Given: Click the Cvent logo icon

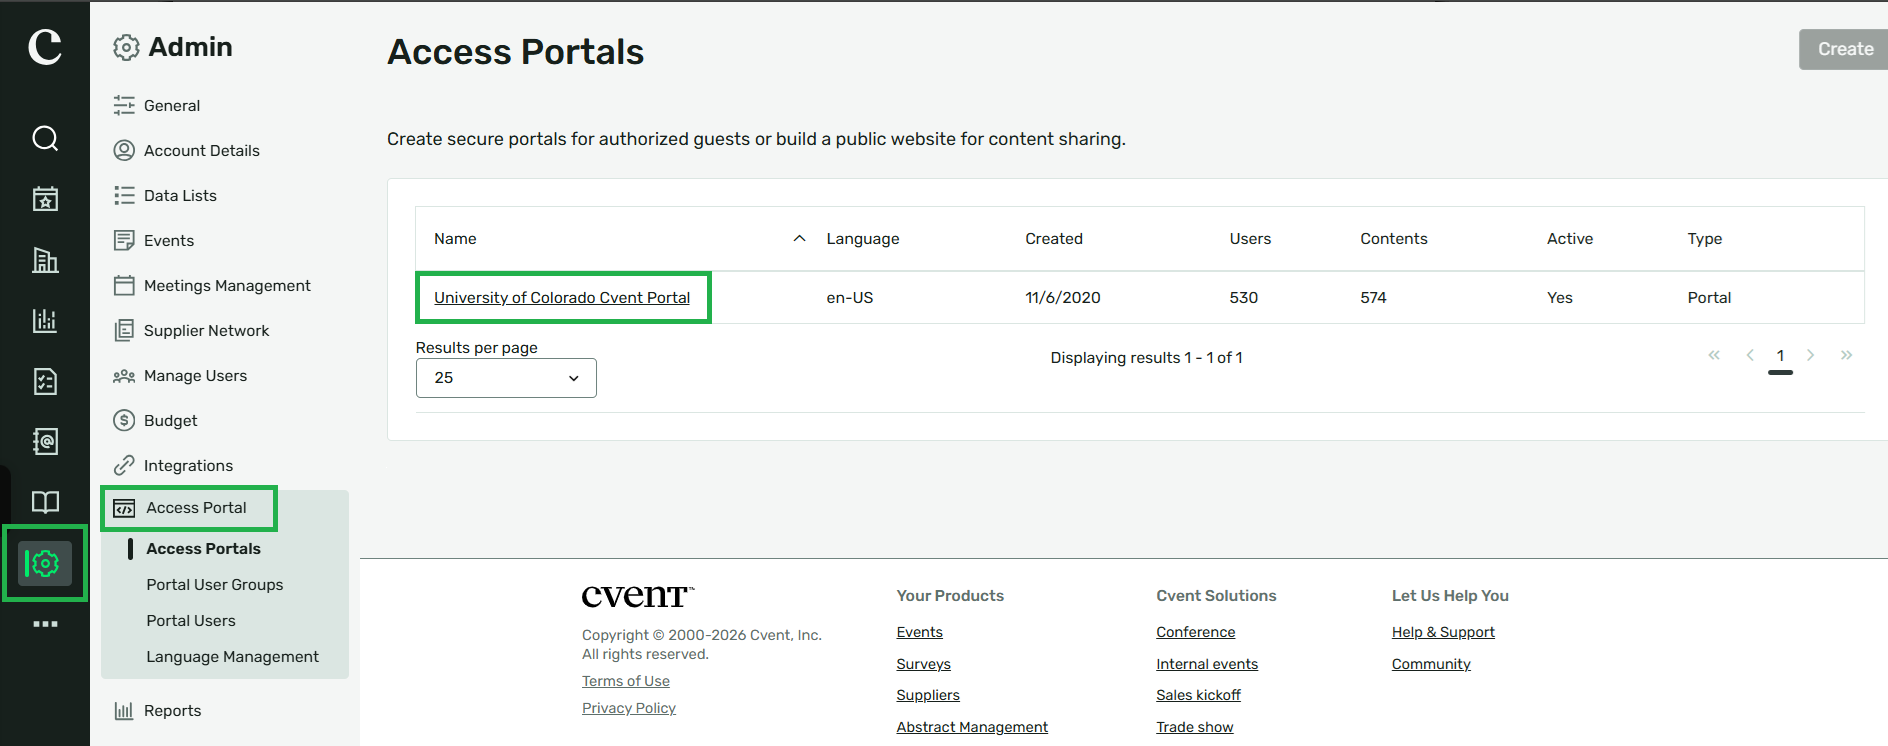Looking at the screenshot, I should coord(45,46).
